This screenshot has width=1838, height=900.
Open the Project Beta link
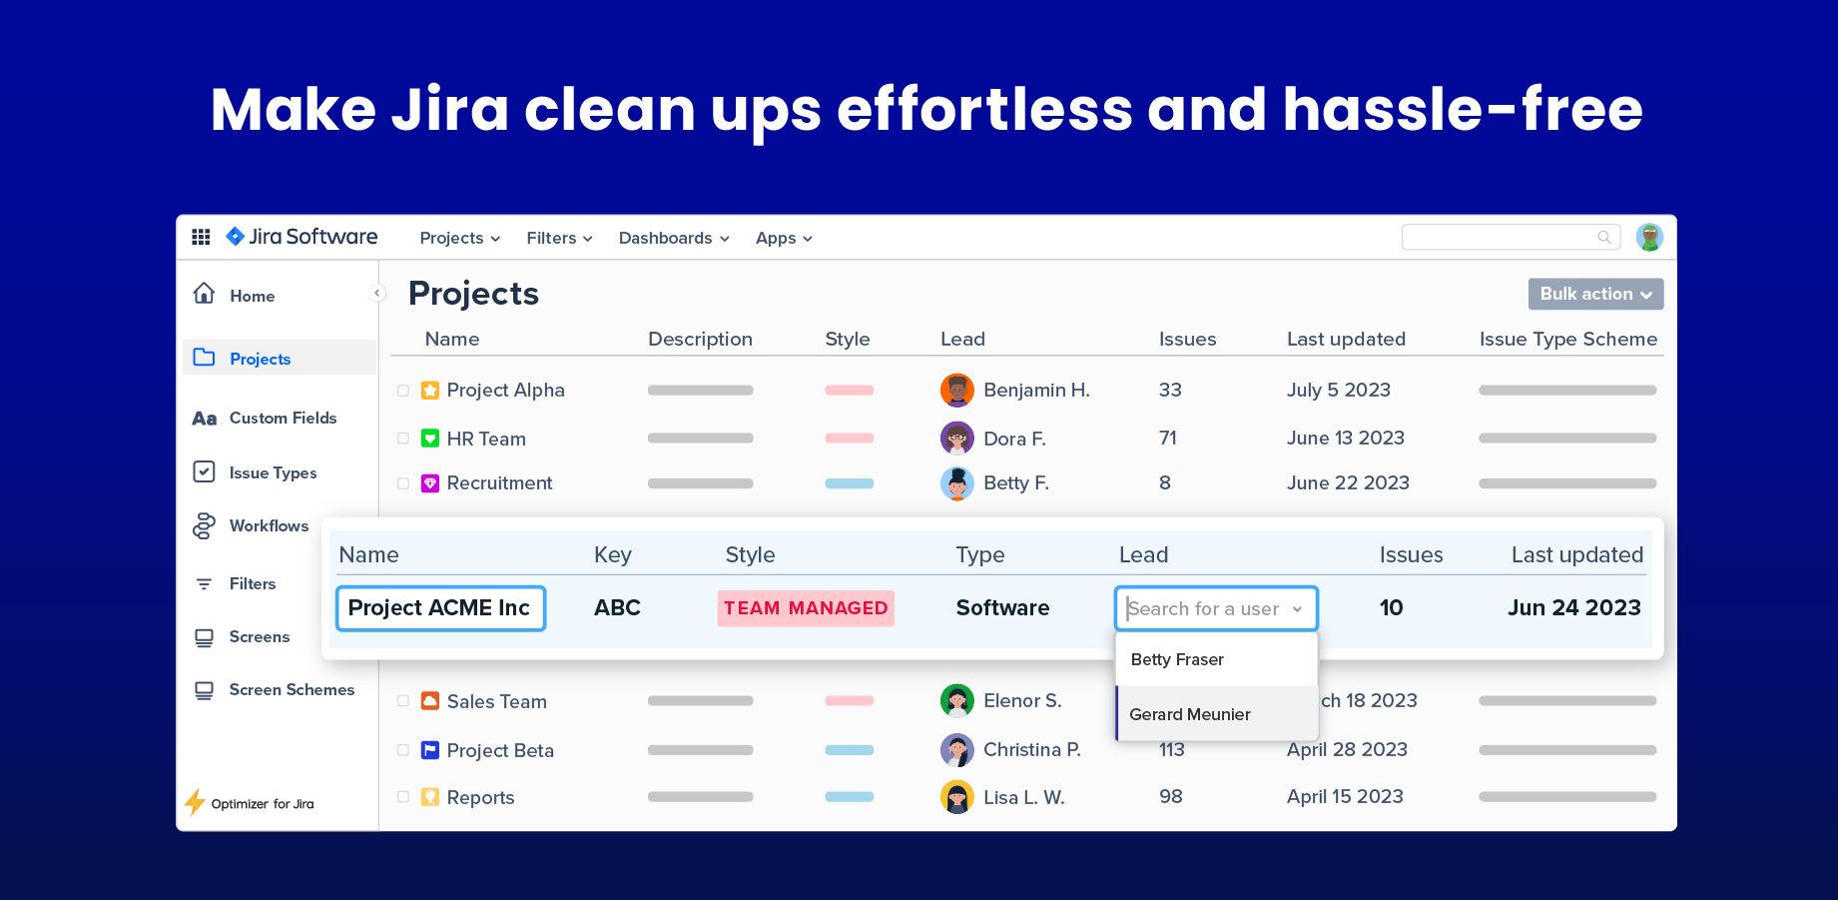coord(500,750)
